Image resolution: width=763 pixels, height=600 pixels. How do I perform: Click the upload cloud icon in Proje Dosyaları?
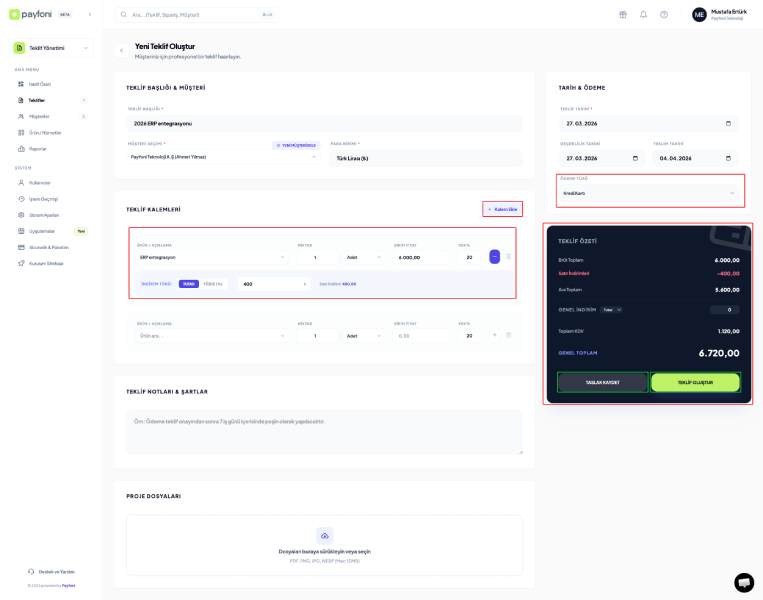[324, 535]
